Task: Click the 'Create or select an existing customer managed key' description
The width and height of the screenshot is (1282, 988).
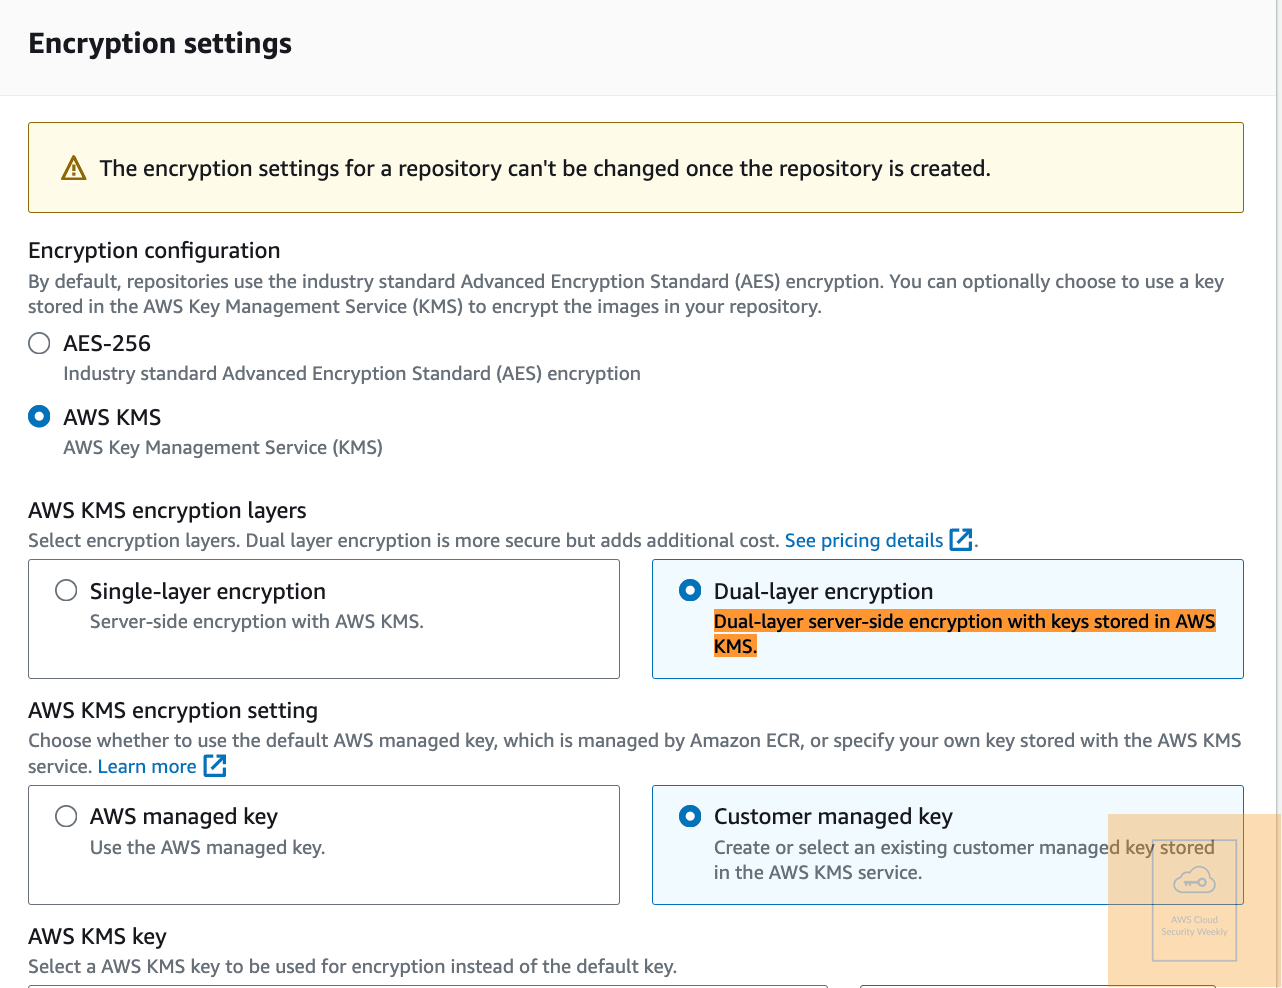Action: click(x=964, y=860)
